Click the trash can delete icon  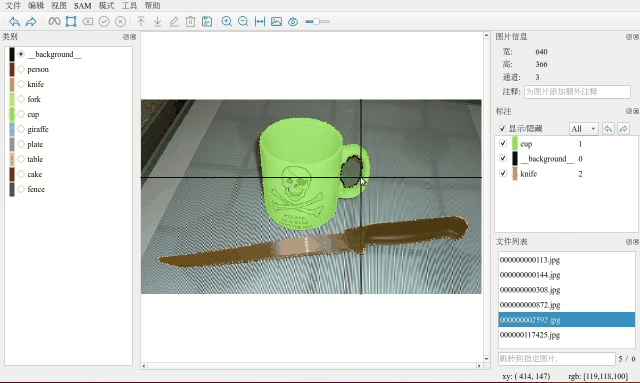pyautogui.click(x=190, y=22)
